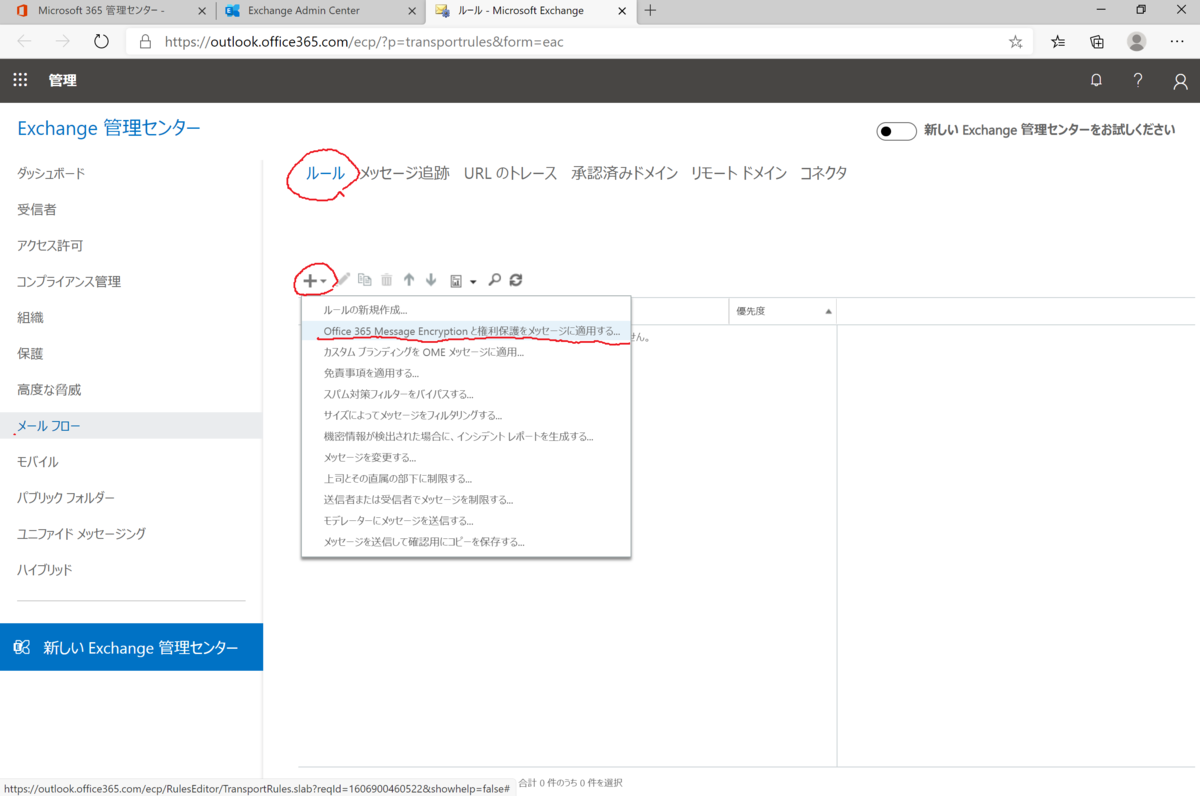This screenshot has height=796, width=1200.
Task: Add page to favorites with star icon
Action: click(x=1016, y=42)
